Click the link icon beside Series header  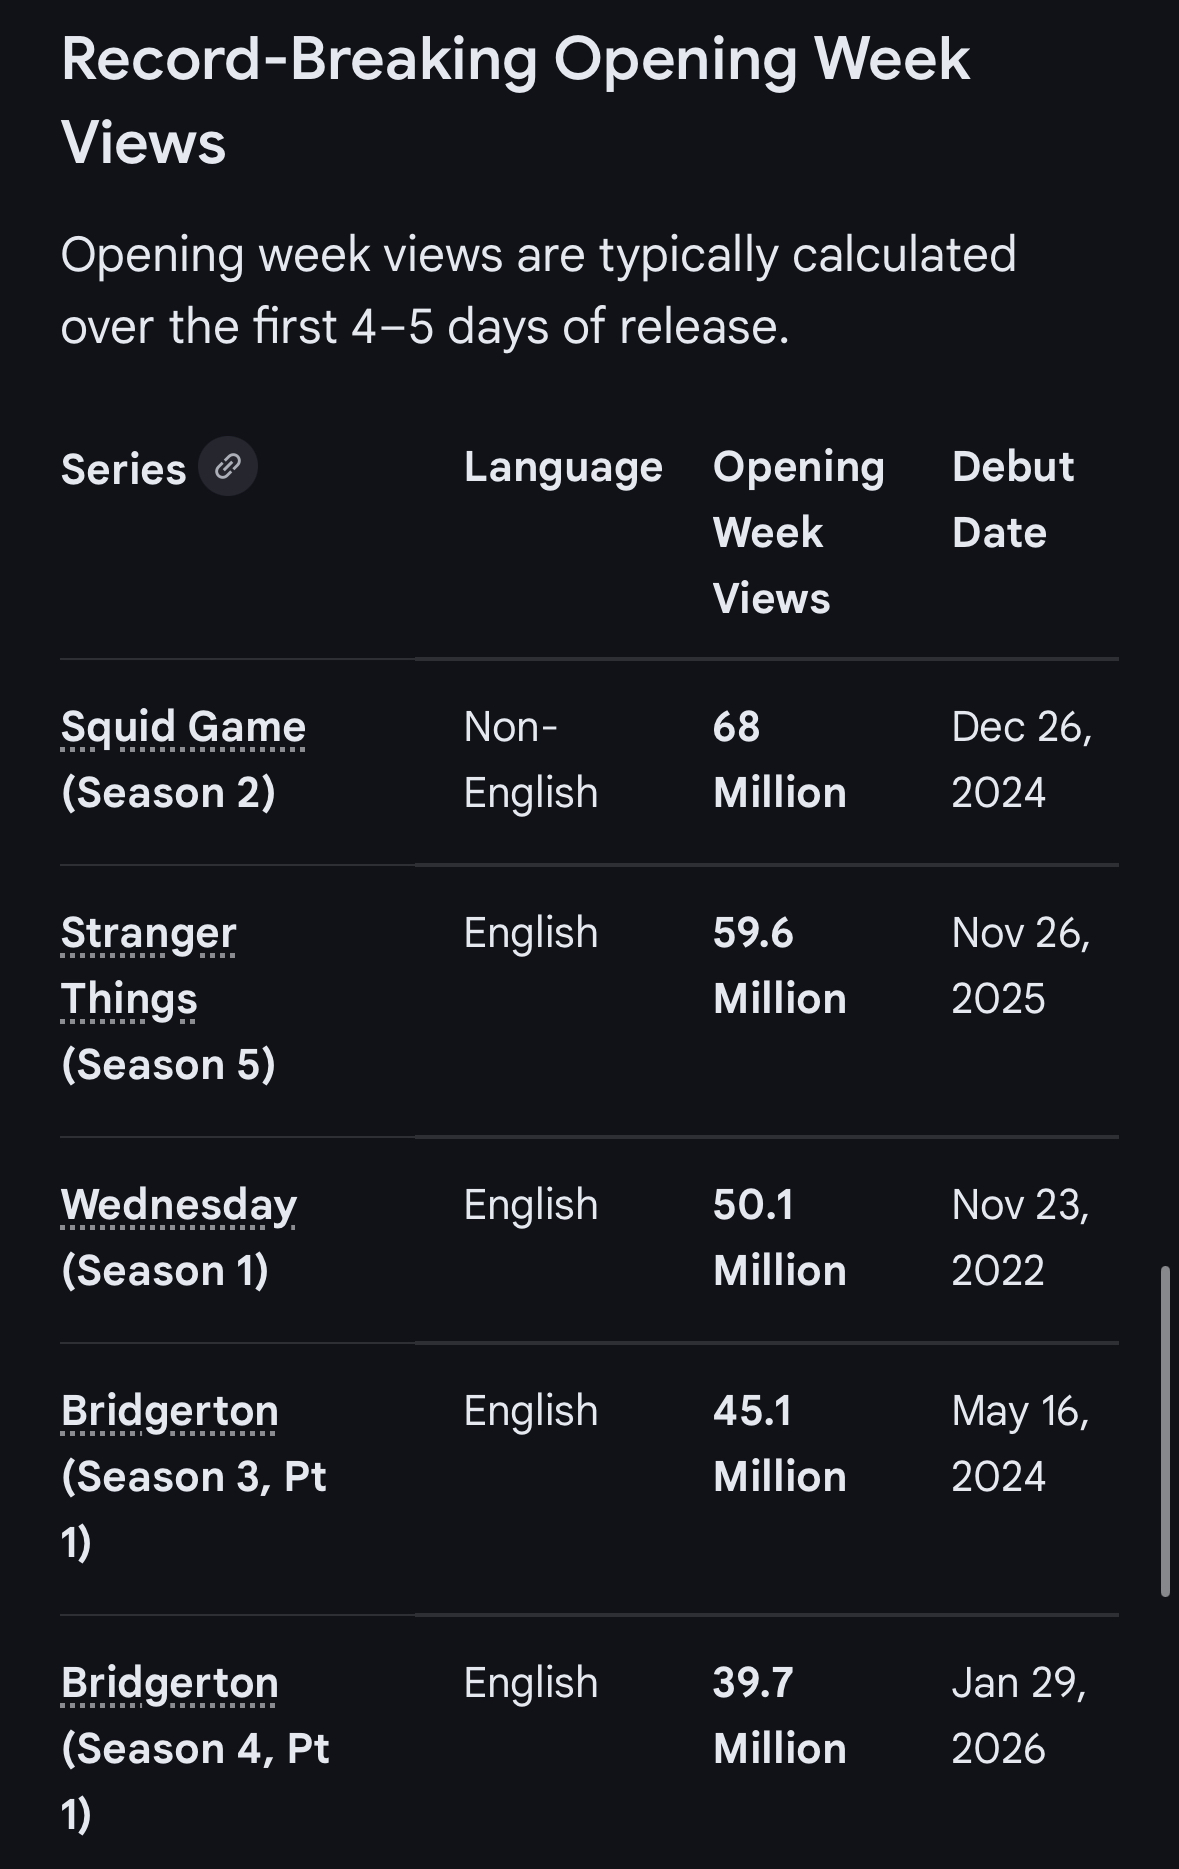click(x=228, y=467)
